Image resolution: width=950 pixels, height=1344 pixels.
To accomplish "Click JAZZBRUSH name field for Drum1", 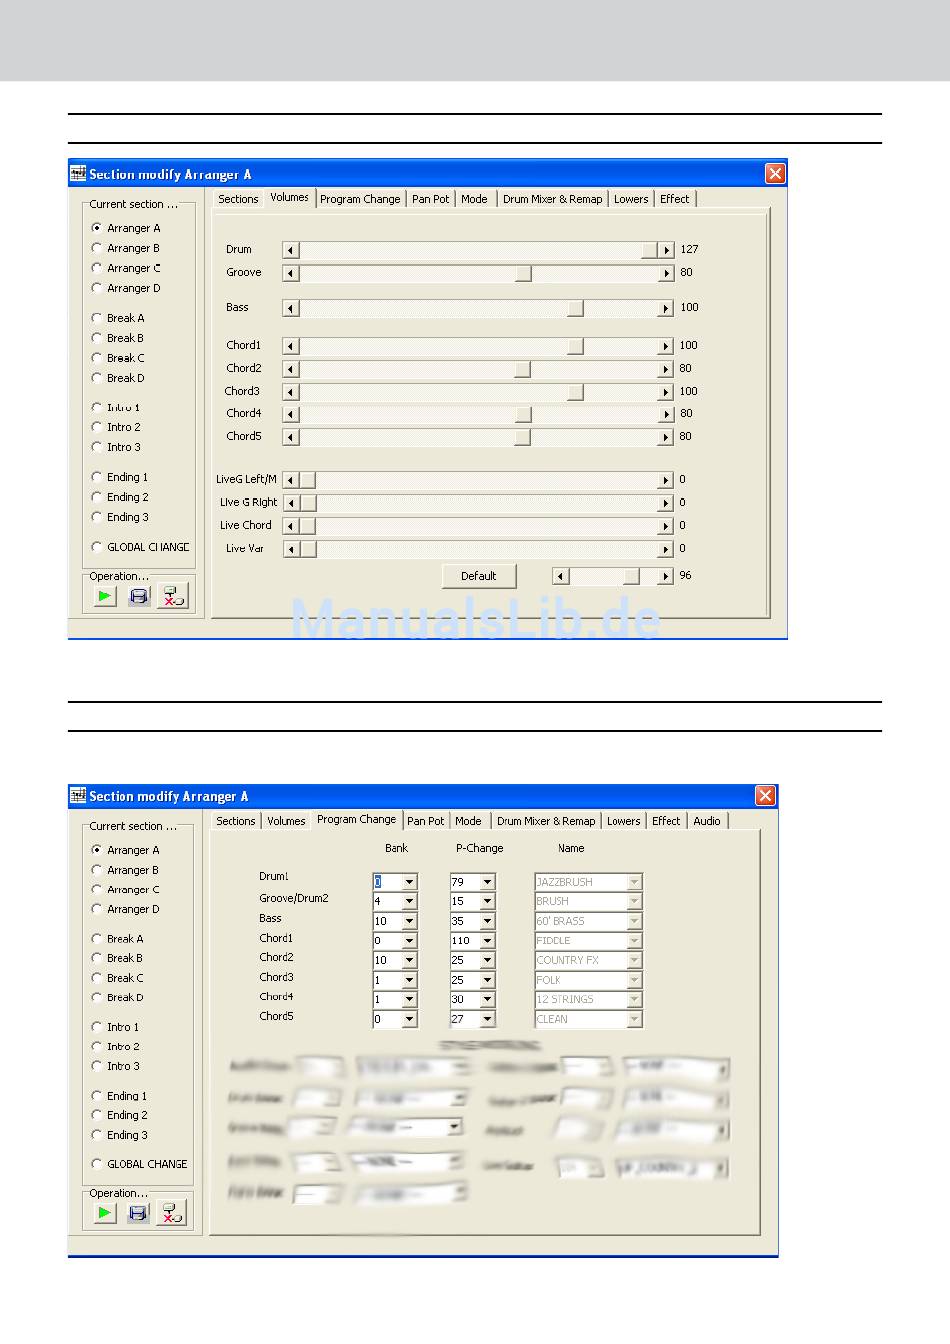I will click(588, 882).
